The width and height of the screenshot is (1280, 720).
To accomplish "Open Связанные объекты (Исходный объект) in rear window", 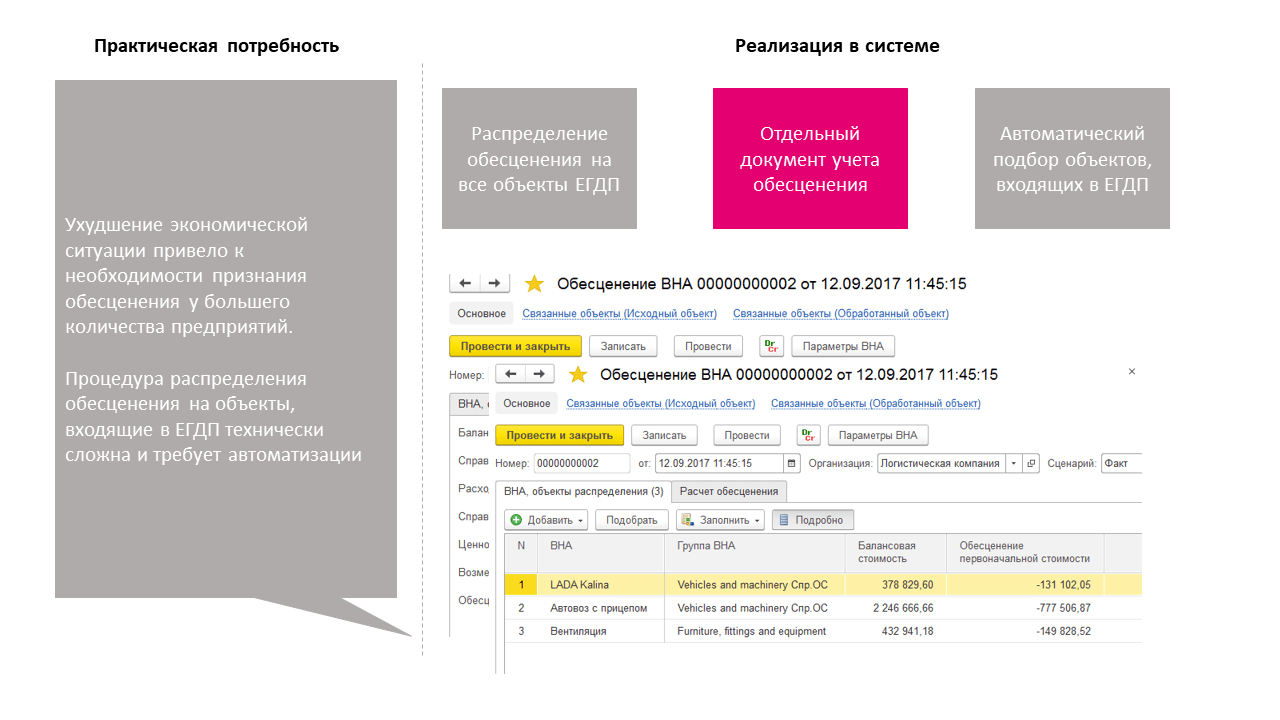I will 619,313.
